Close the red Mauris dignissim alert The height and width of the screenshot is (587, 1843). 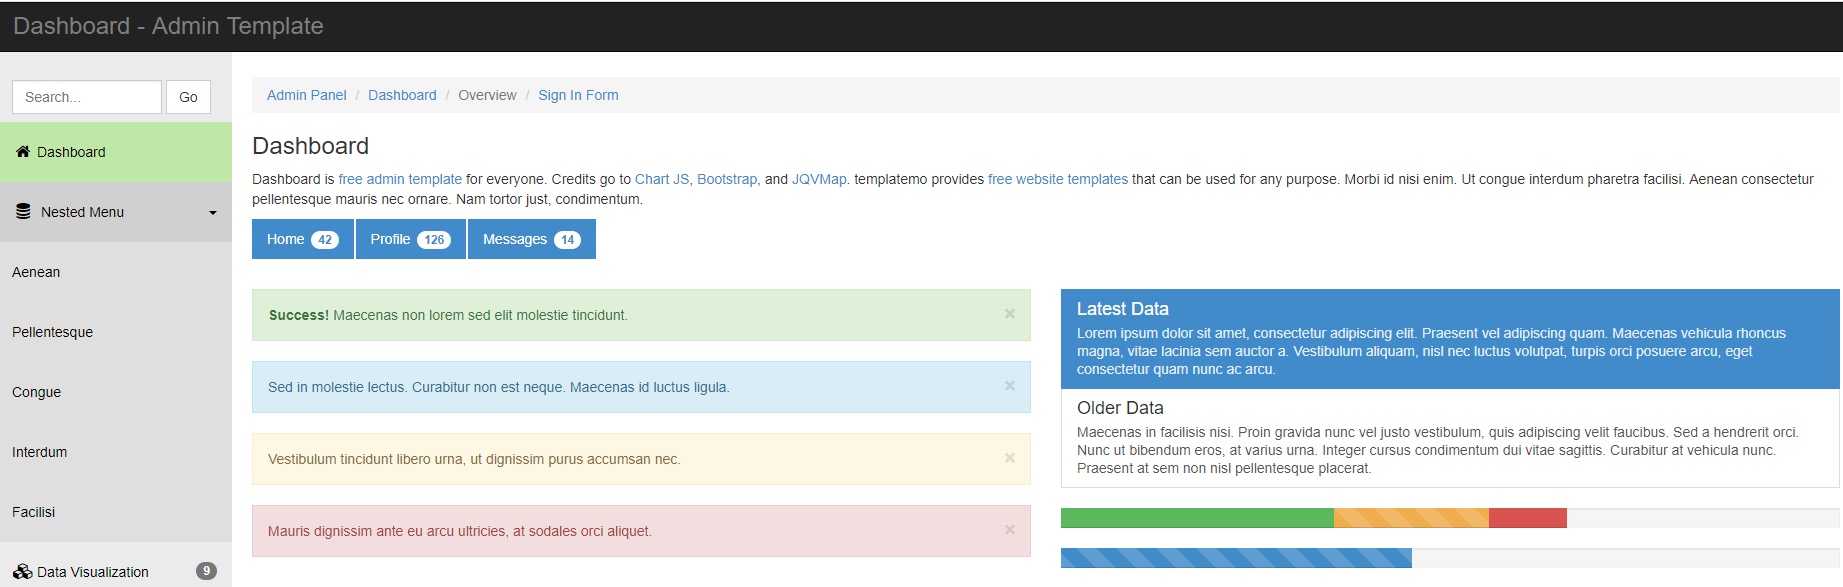pyautogui.click(x=1009, y=530)
